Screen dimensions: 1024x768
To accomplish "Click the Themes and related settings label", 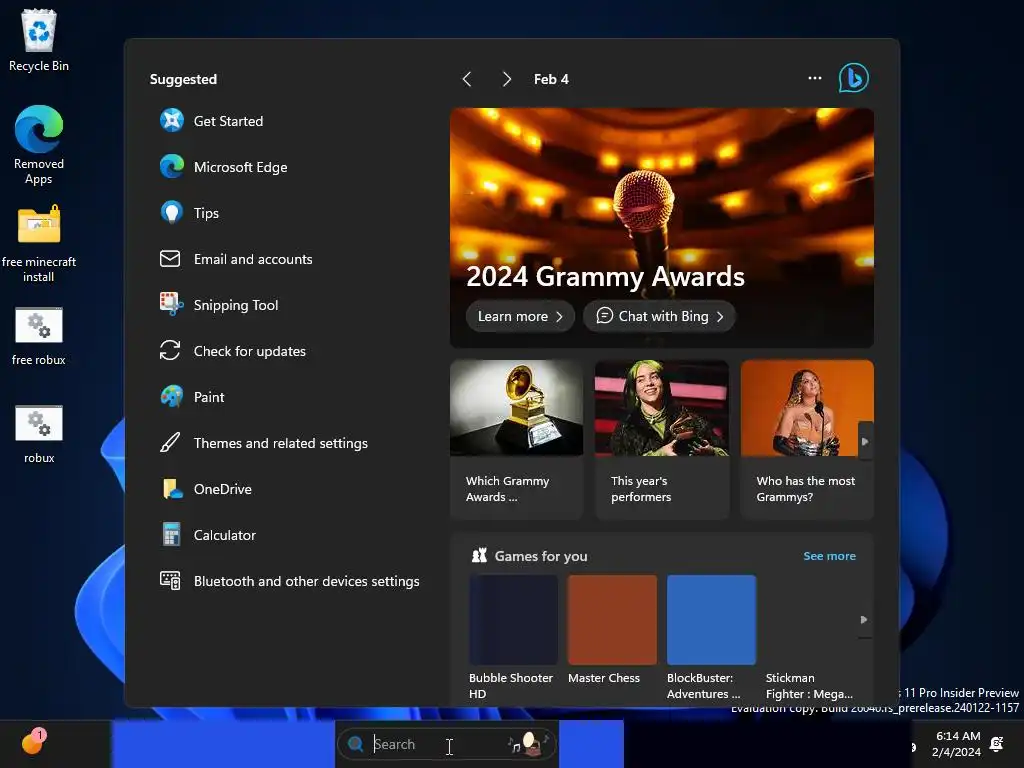I will pos(281,443).
